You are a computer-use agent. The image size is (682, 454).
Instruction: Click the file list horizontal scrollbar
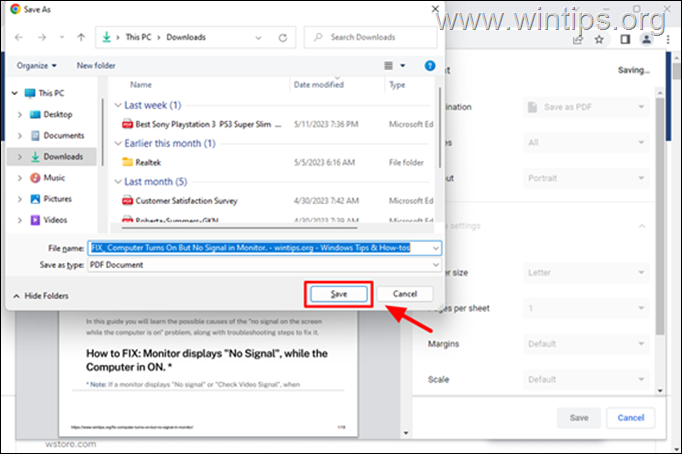click(240, 227)
